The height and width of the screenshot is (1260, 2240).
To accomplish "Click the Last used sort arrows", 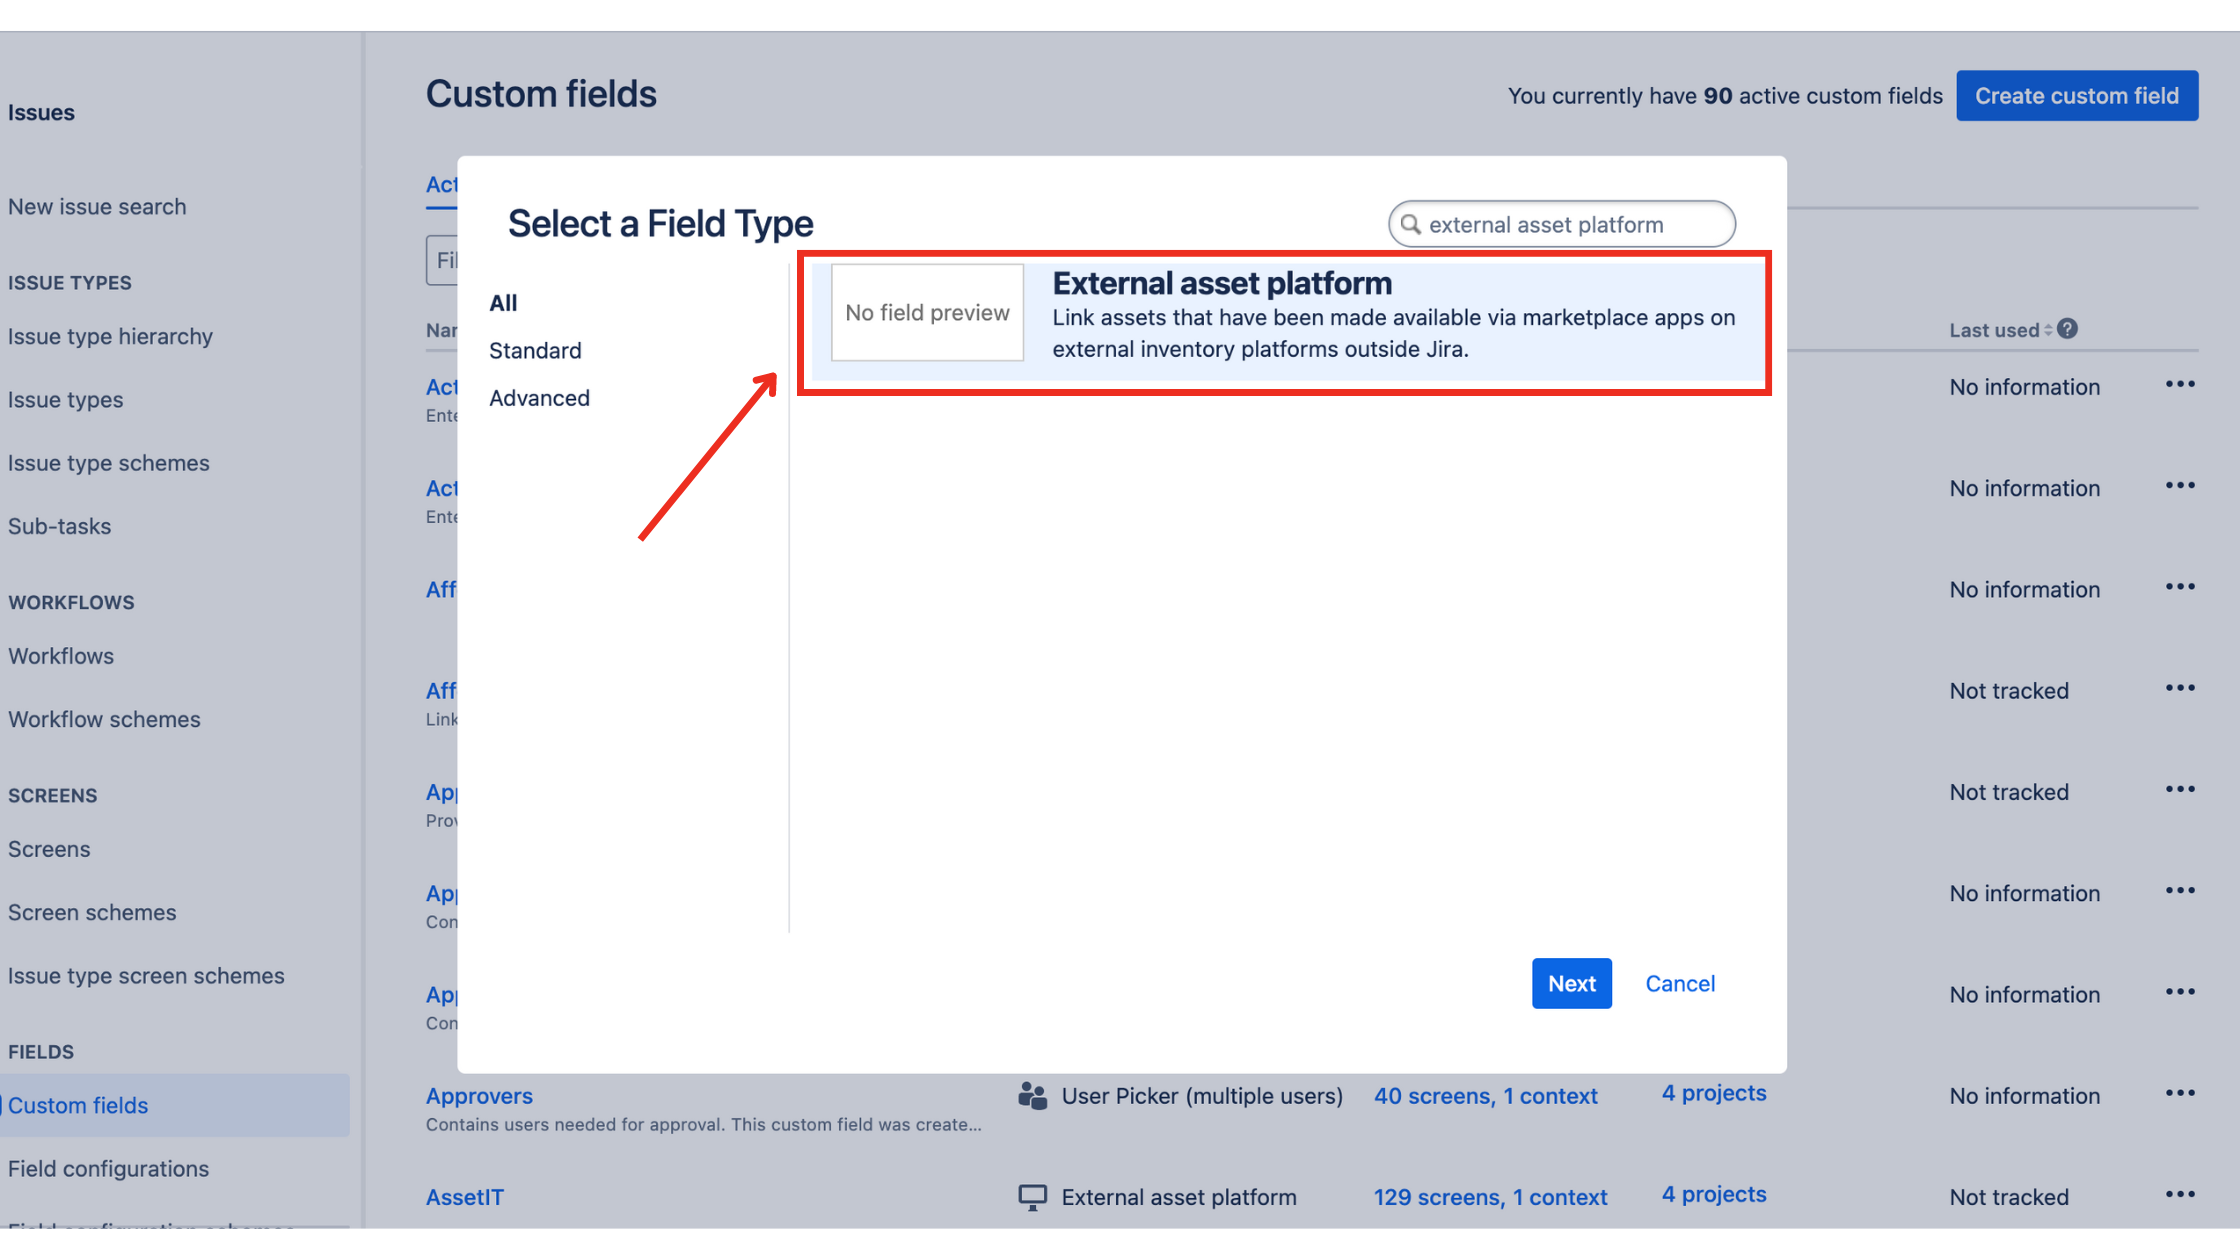I will point(2048,330).
